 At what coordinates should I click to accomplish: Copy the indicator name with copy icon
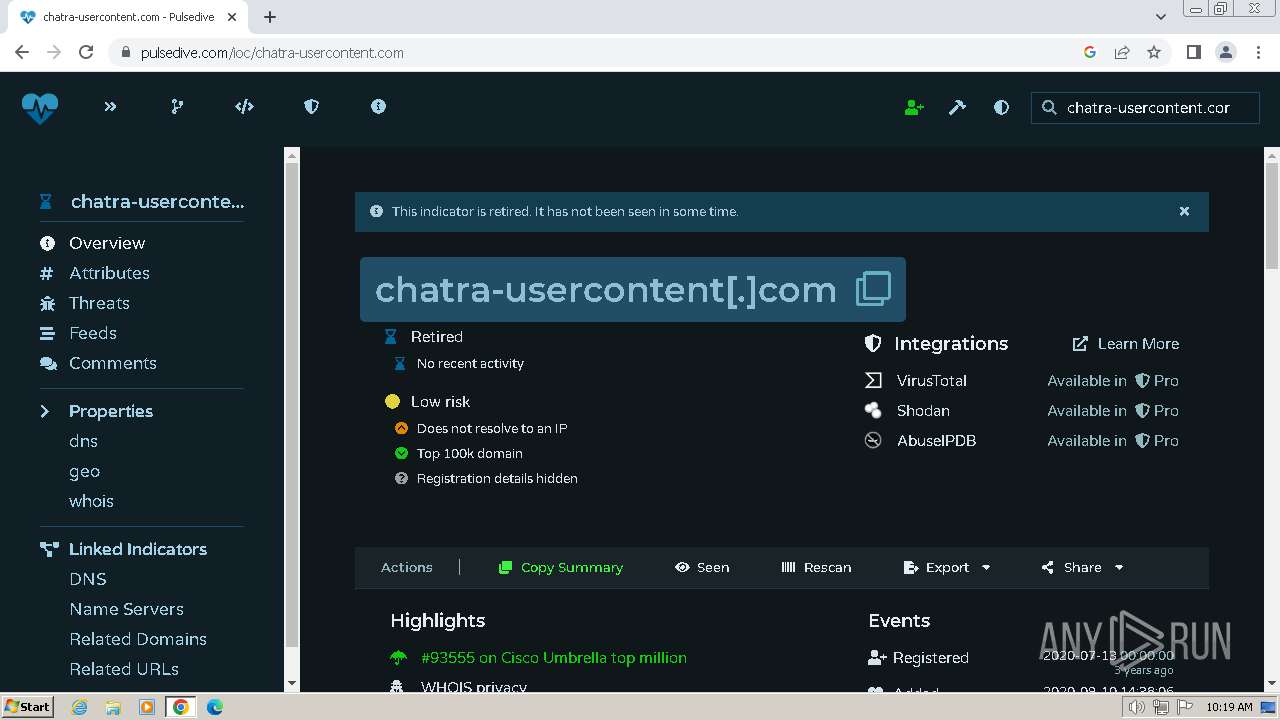[873, 289]
